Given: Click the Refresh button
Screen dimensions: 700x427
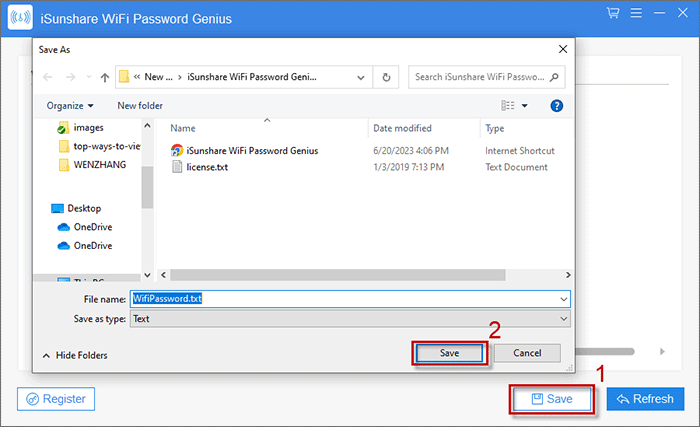Looking at the screenshot, I should point(645,399).
